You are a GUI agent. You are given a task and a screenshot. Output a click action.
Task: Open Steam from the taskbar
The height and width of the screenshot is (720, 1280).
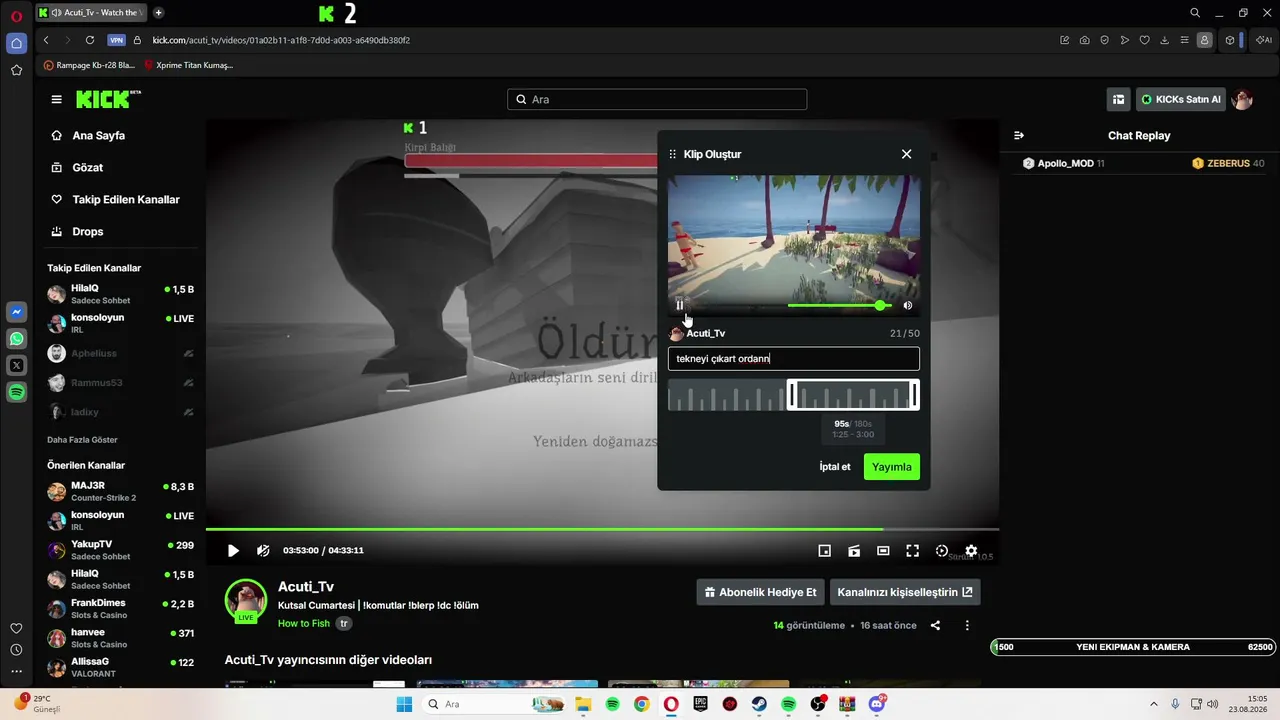coord(759,704)
